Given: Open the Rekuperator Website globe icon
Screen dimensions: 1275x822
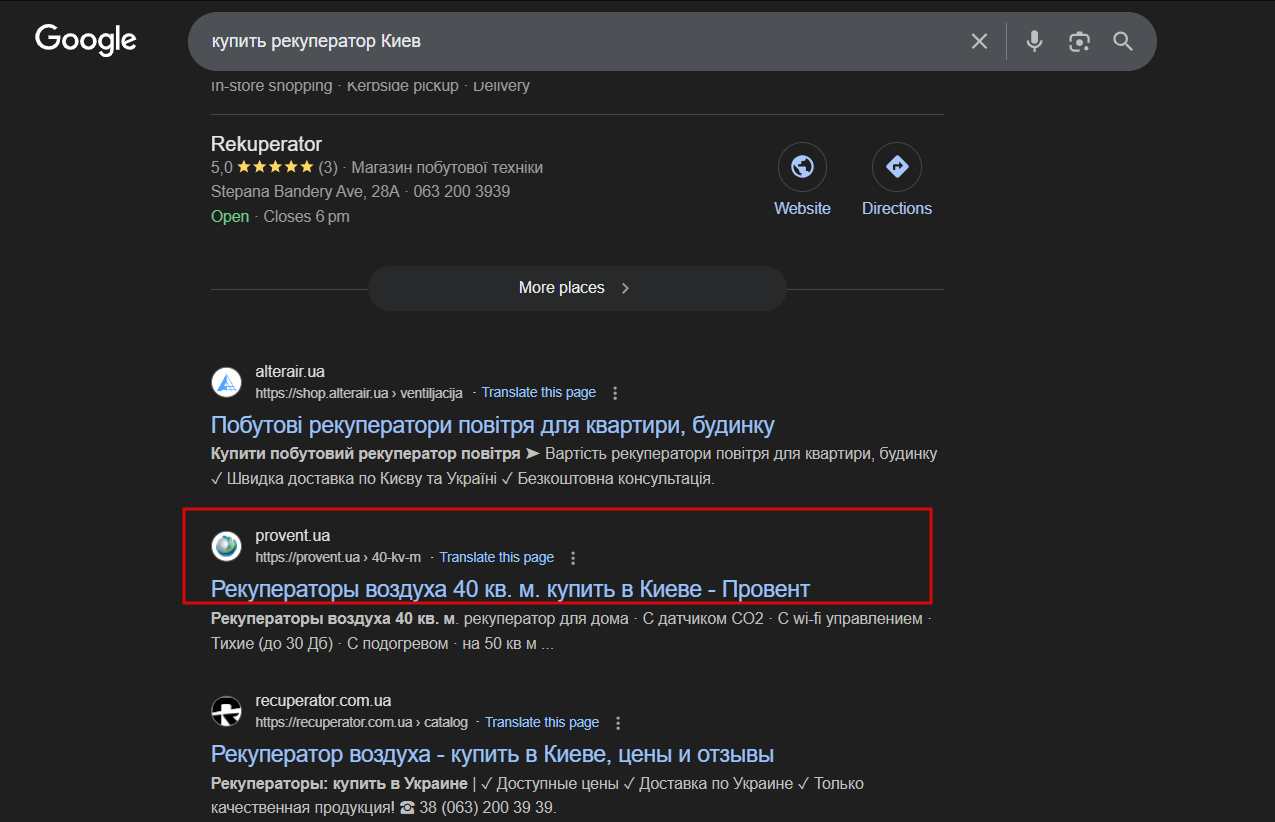Looking at the screenshot, I should [x=802, y=167].
